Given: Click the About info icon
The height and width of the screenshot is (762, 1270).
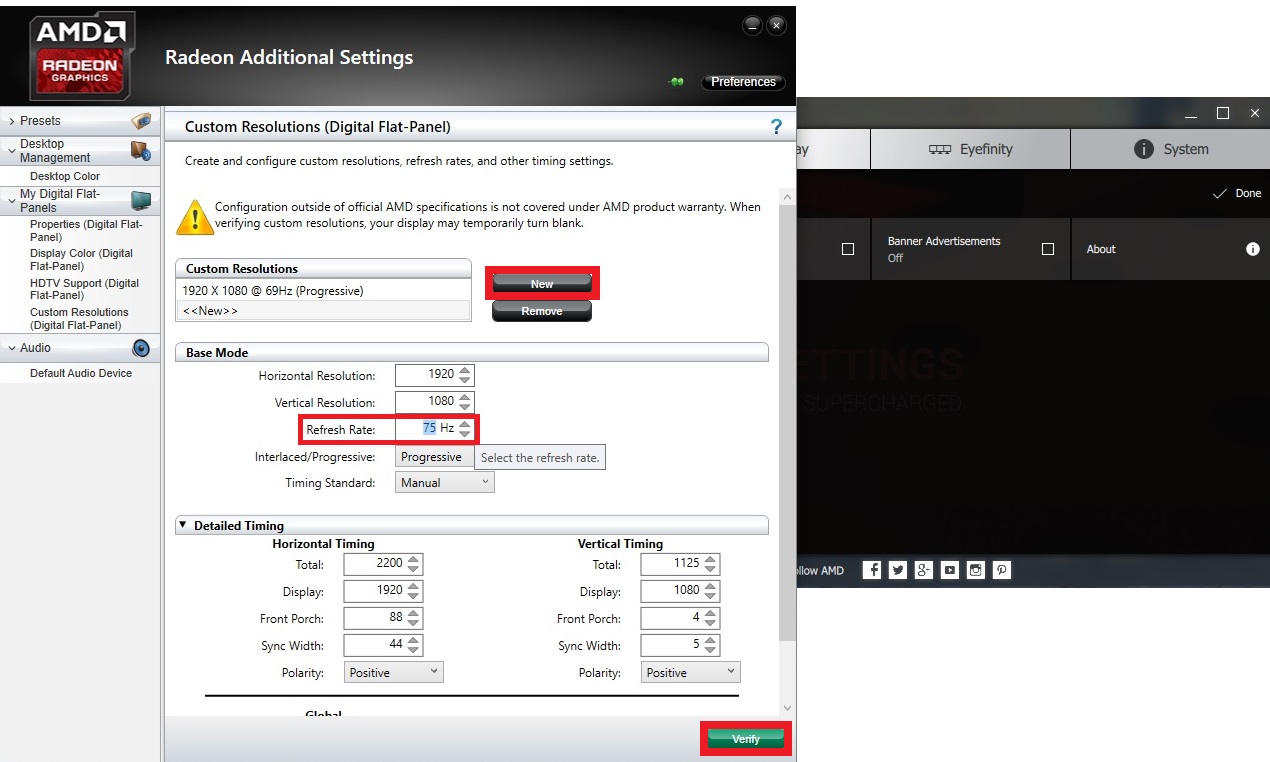Looking at the screenshot, I should (x=1252, y=249).
